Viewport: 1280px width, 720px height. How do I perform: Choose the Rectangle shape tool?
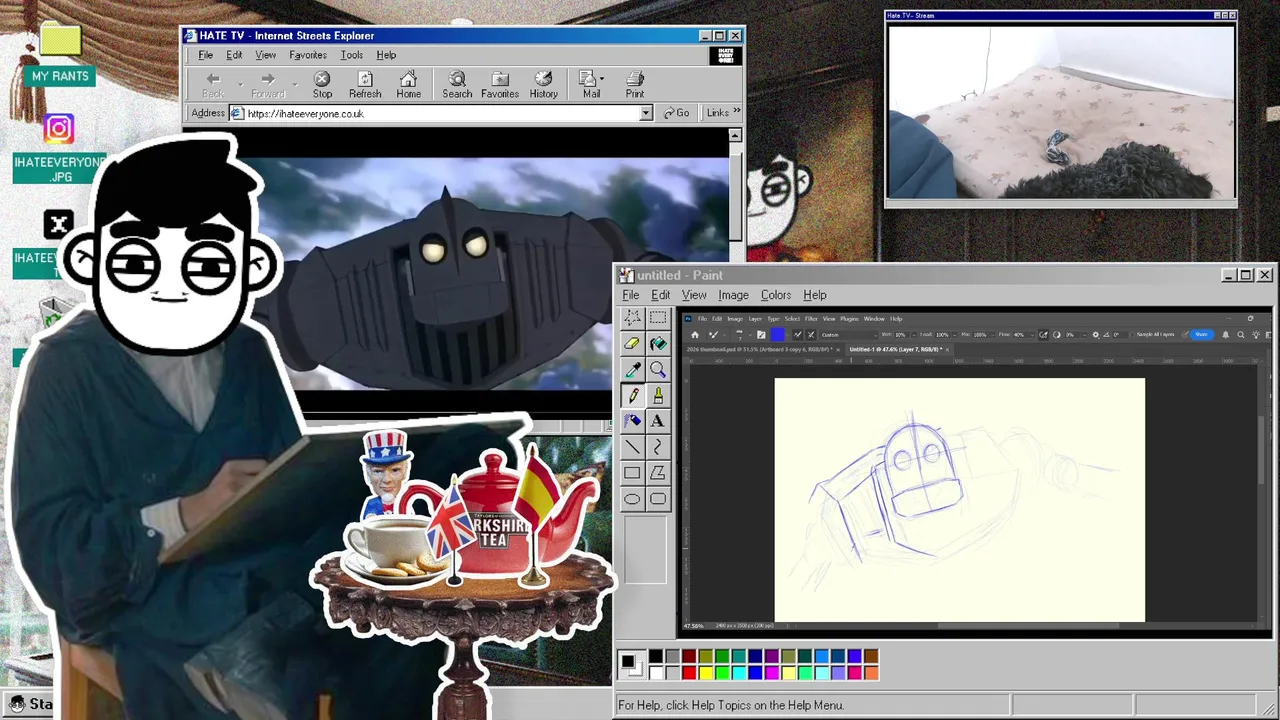coord(632,473)
